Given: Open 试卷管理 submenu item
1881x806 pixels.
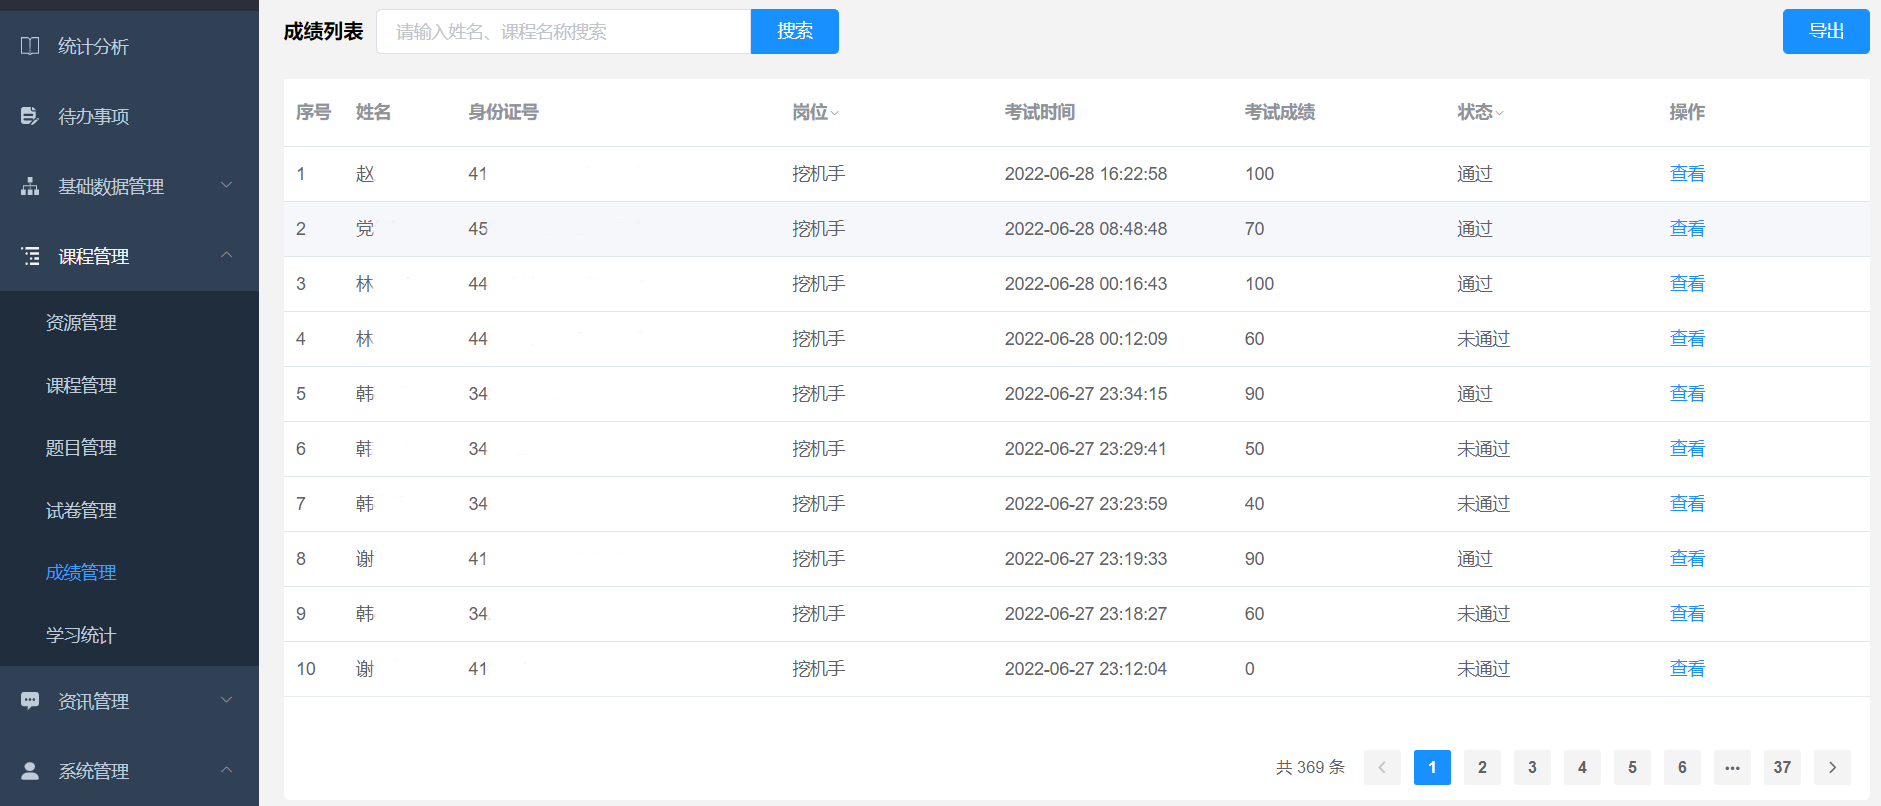Looking at the screenshot, I should (81, 510).
